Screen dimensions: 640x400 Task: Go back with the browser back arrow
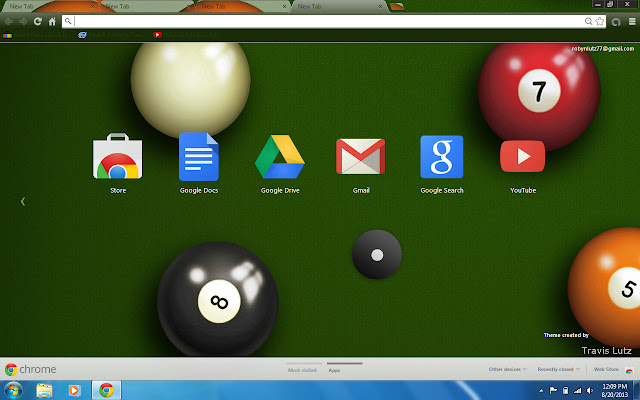pos(9,21)
